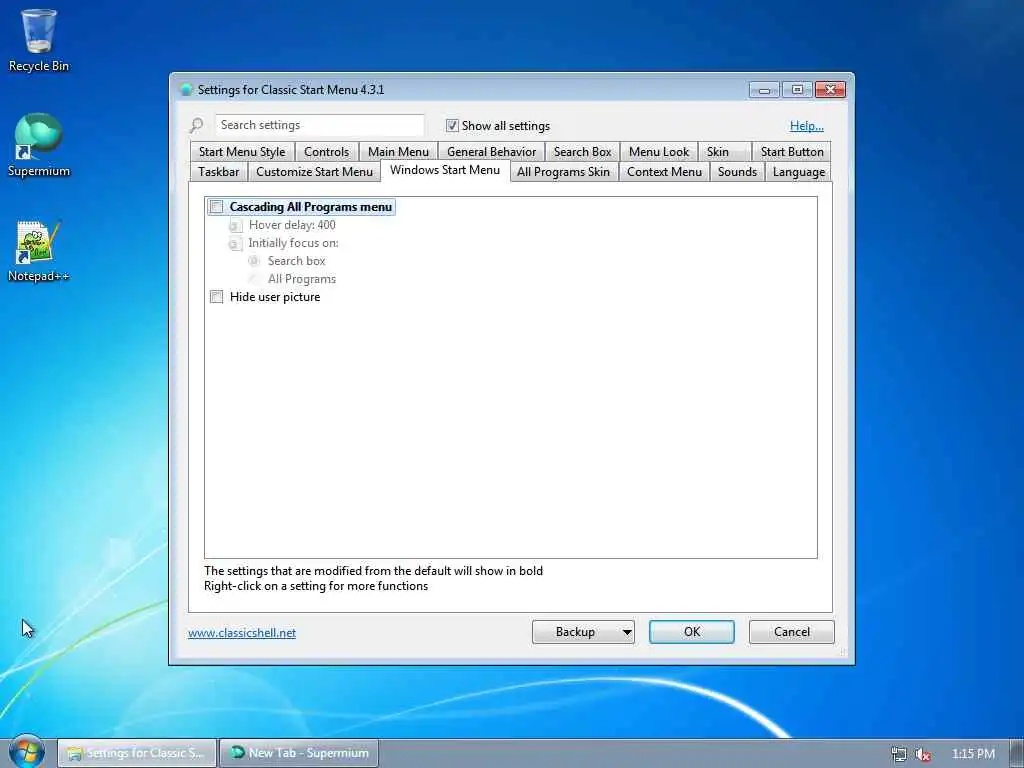The image size is (1024, 768).
Task: Select the Supermium desktop shortcut
Action: coord(39,145)
